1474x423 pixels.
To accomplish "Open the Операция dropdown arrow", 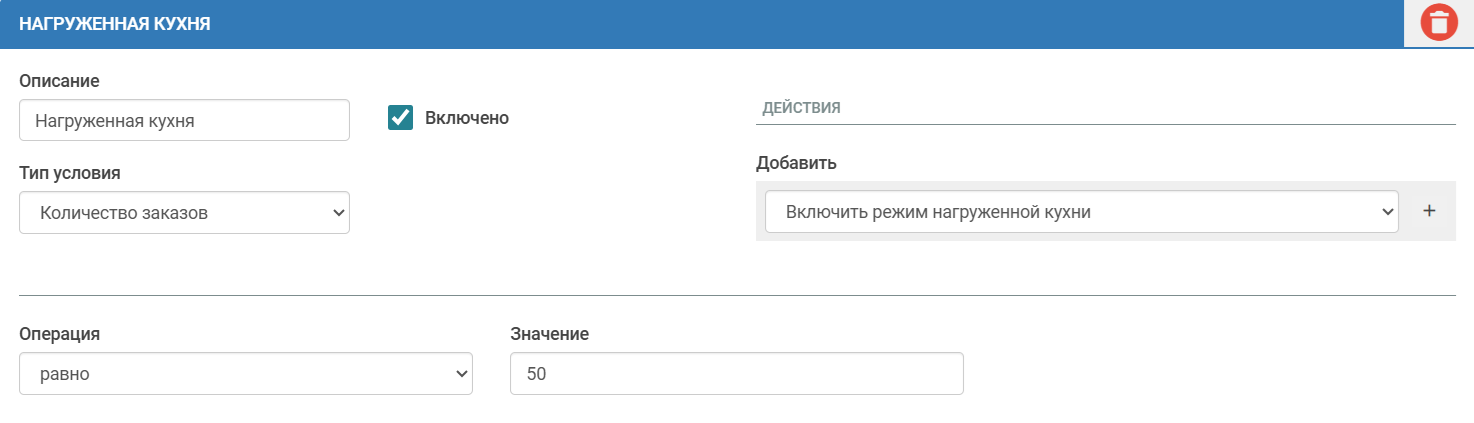I will tap(461, 373).
